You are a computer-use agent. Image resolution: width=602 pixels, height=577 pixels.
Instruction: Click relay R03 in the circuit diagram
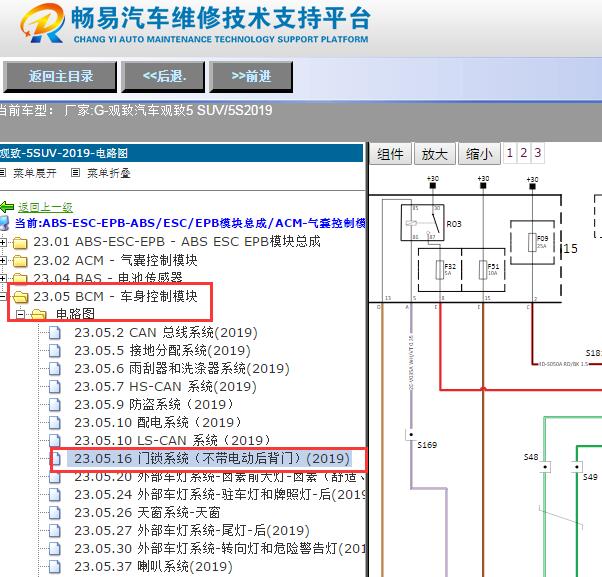(422, 223)
